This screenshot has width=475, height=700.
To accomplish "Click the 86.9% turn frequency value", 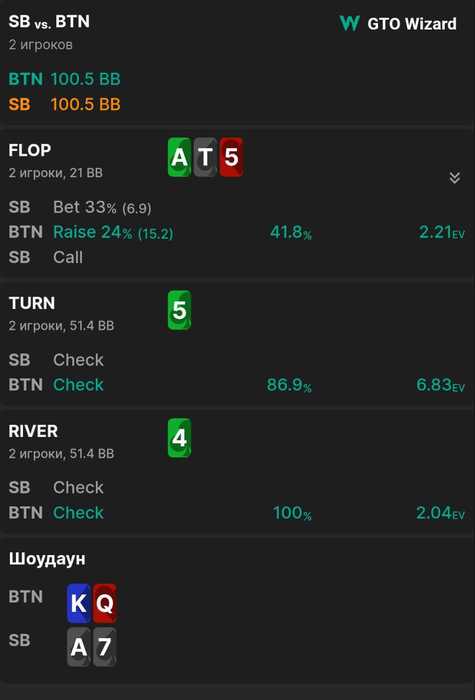I will click(289, 385).
